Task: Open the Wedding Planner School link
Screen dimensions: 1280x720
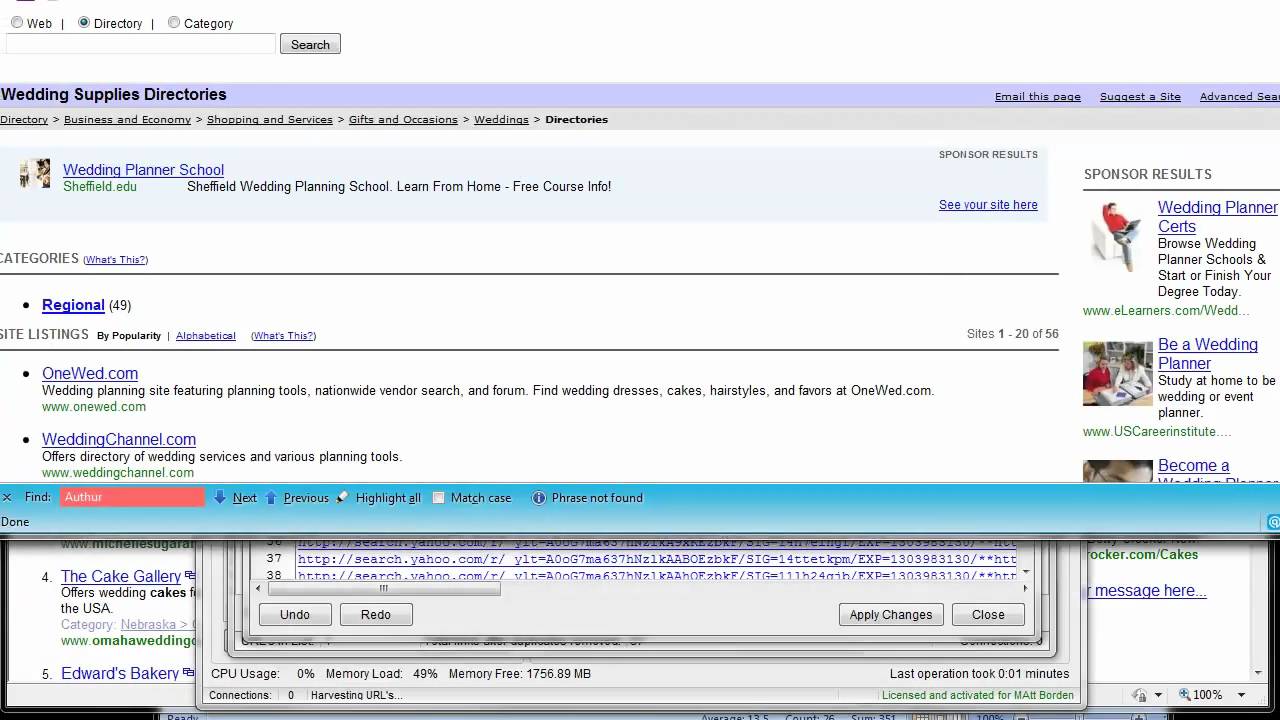Action: tap(143, 170)
